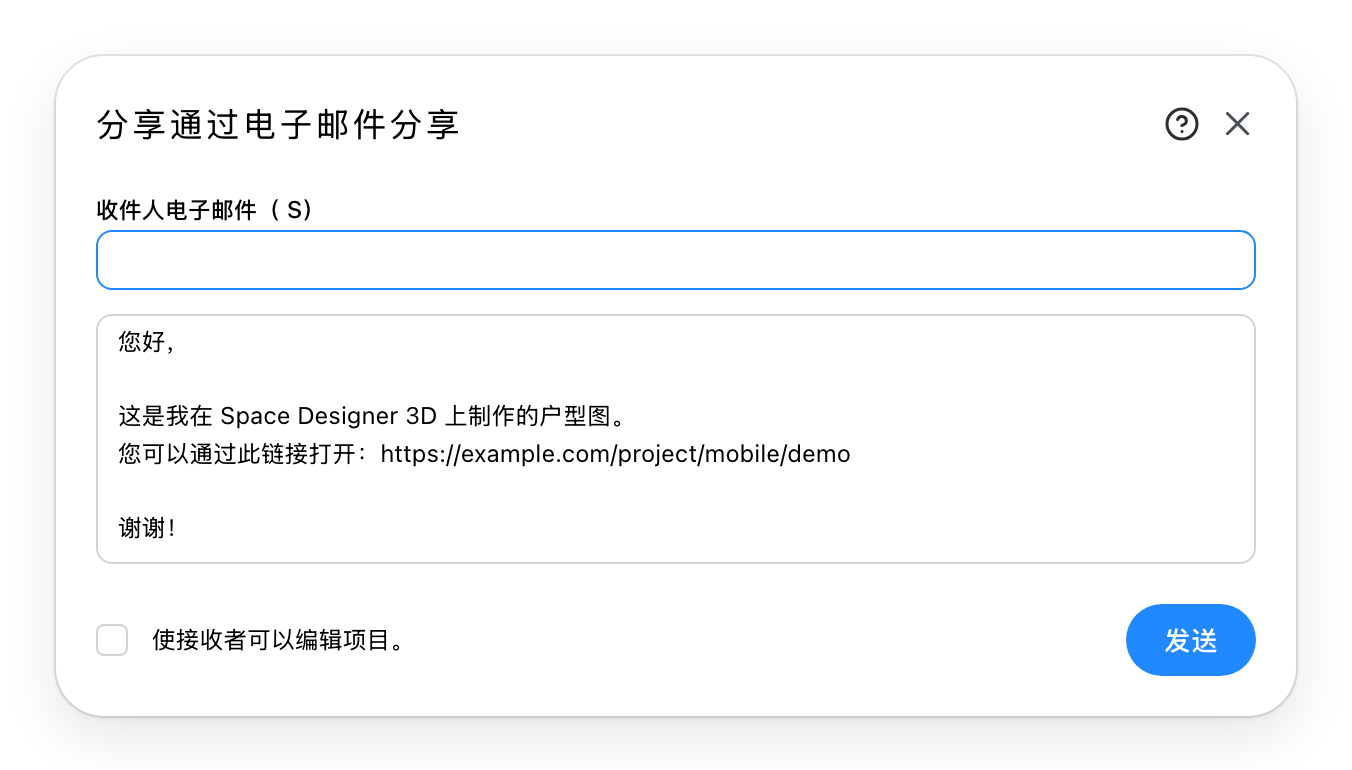Close the email share dialog
The image size is (1352, 770).
point(1238,124)
